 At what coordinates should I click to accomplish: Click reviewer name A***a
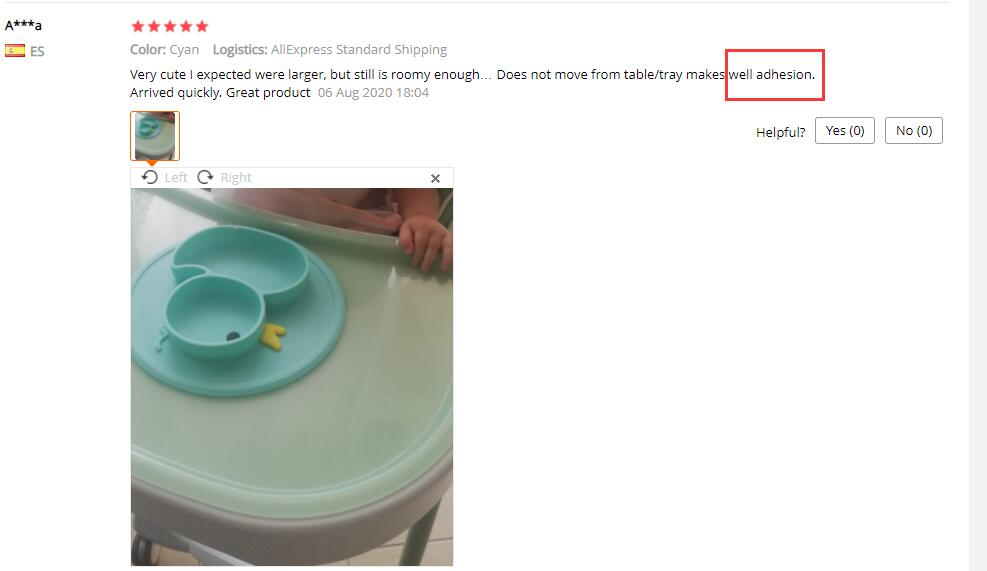23,25
